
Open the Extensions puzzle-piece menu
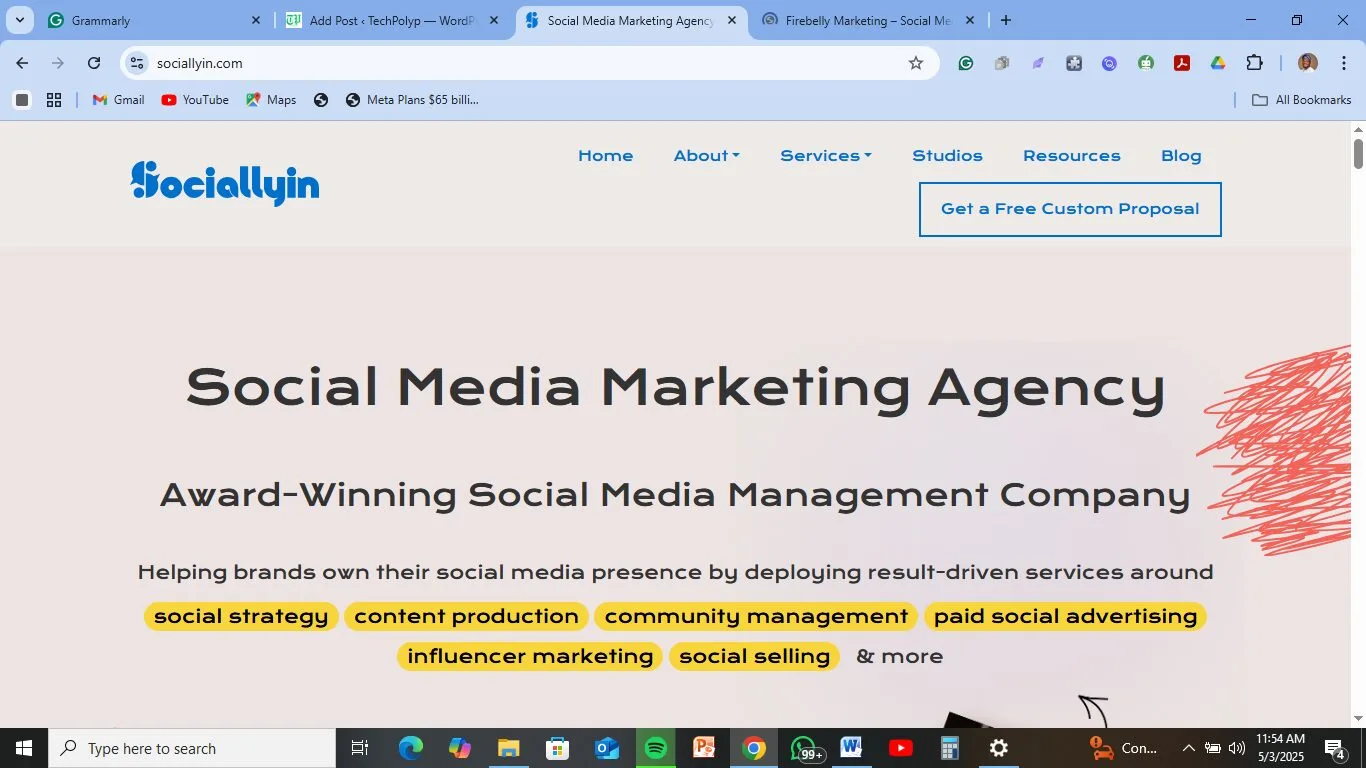1254,63
